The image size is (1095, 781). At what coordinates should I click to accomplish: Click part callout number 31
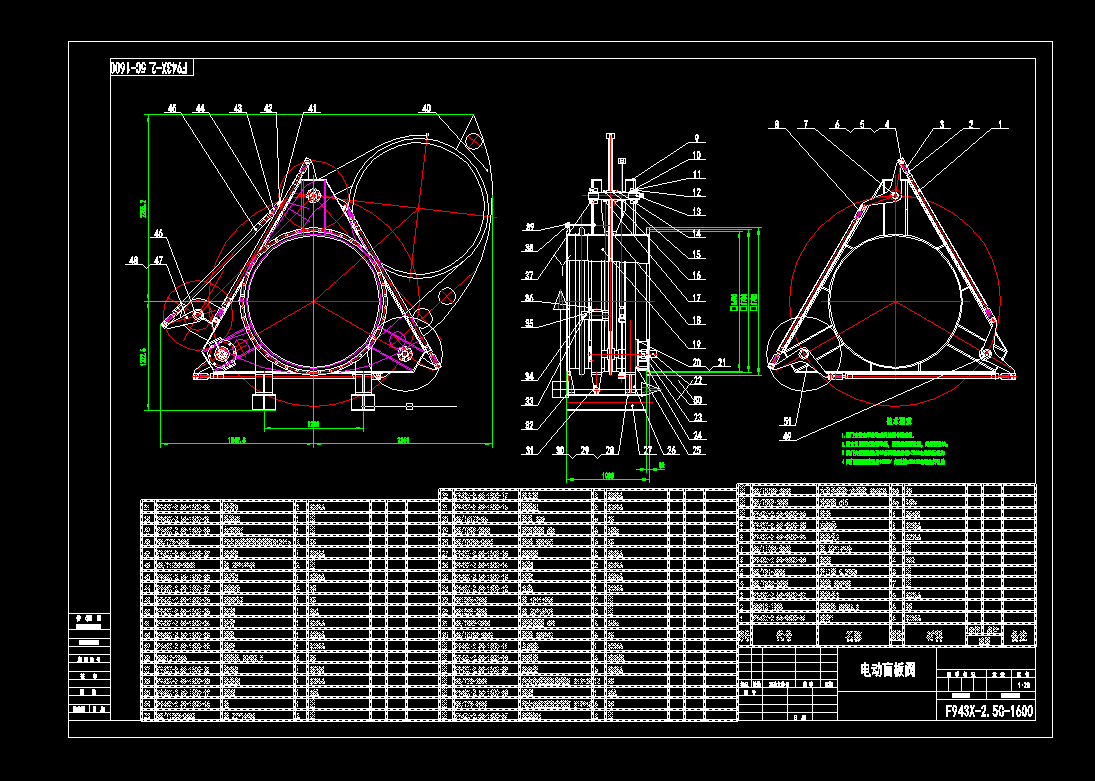tap(529, 451)
